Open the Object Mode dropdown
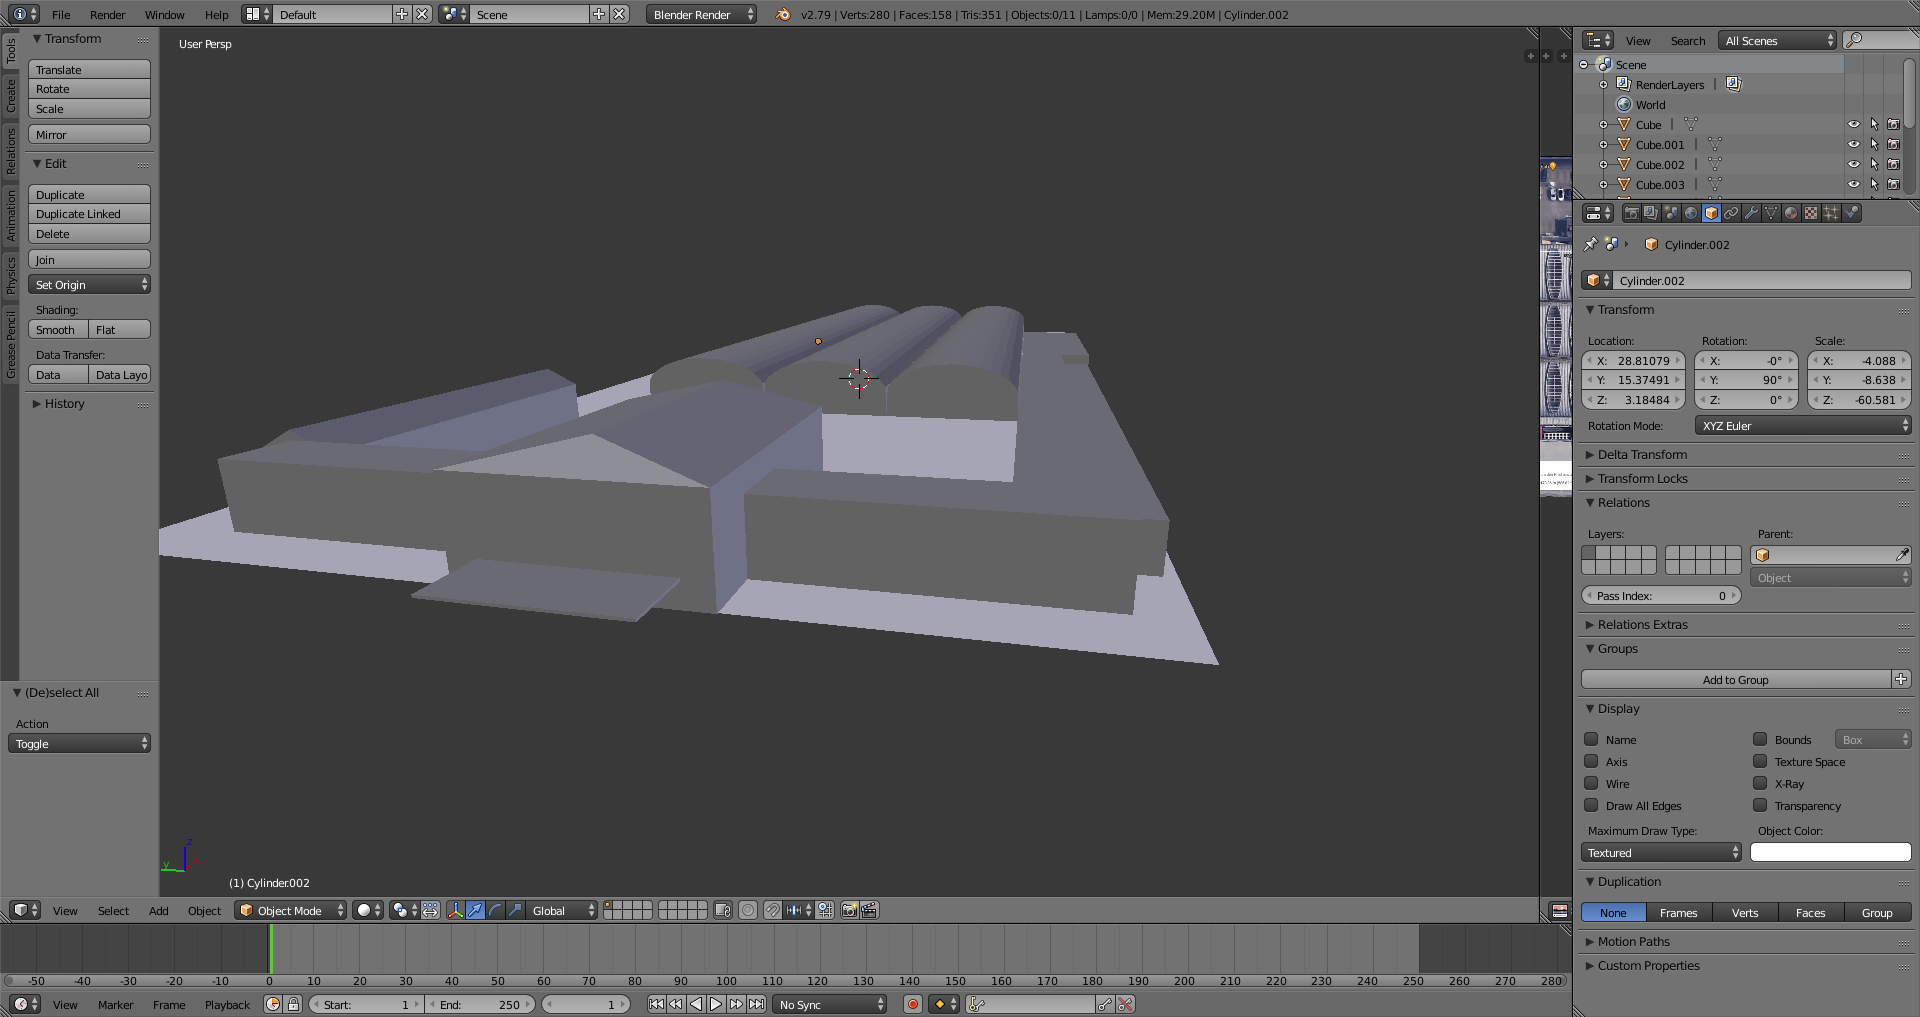The image size is (1920, 1017). (x=290, y=910)
